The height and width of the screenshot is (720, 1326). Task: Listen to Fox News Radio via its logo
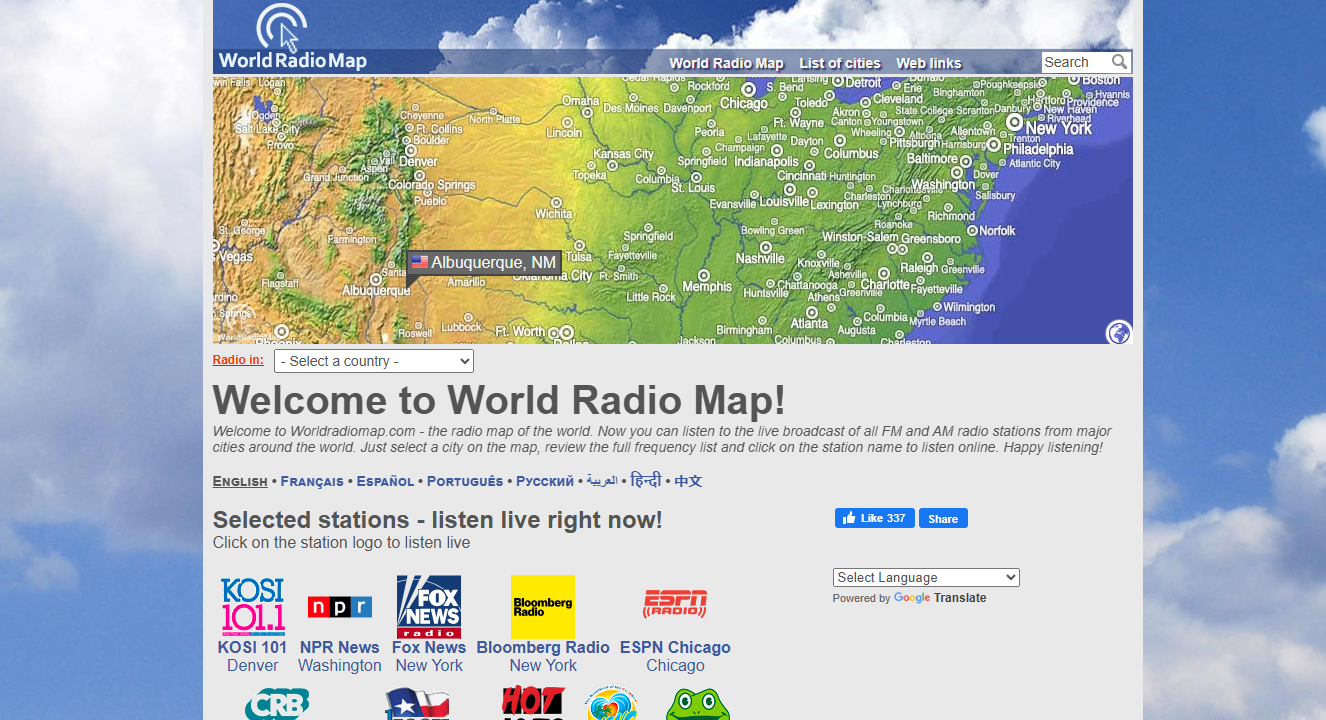tap(428, 606)
